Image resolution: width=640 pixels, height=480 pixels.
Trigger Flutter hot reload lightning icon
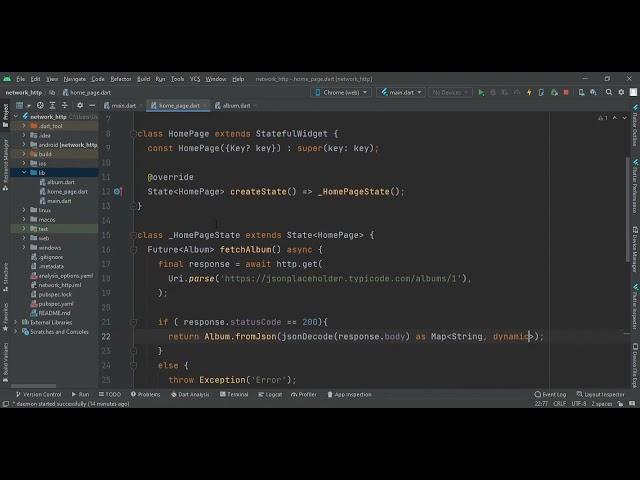click(x=529, y=93)
